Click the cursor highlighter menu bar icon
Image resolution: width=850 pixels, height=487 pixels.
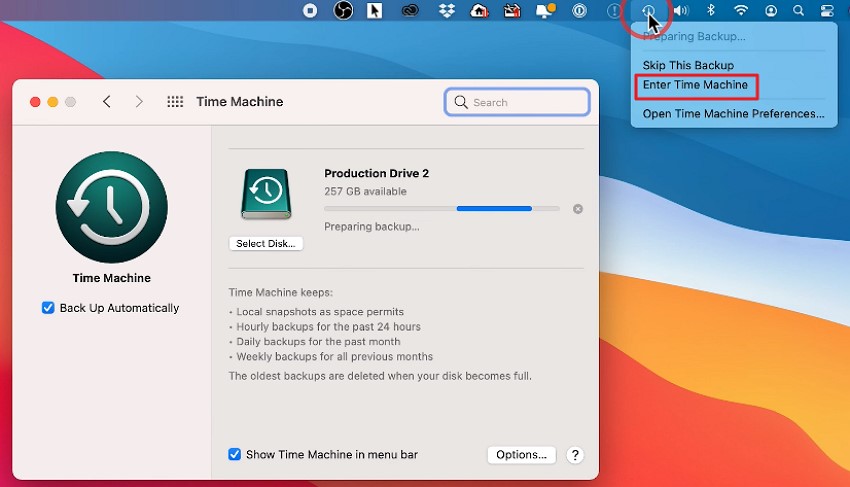coord(374,10)
